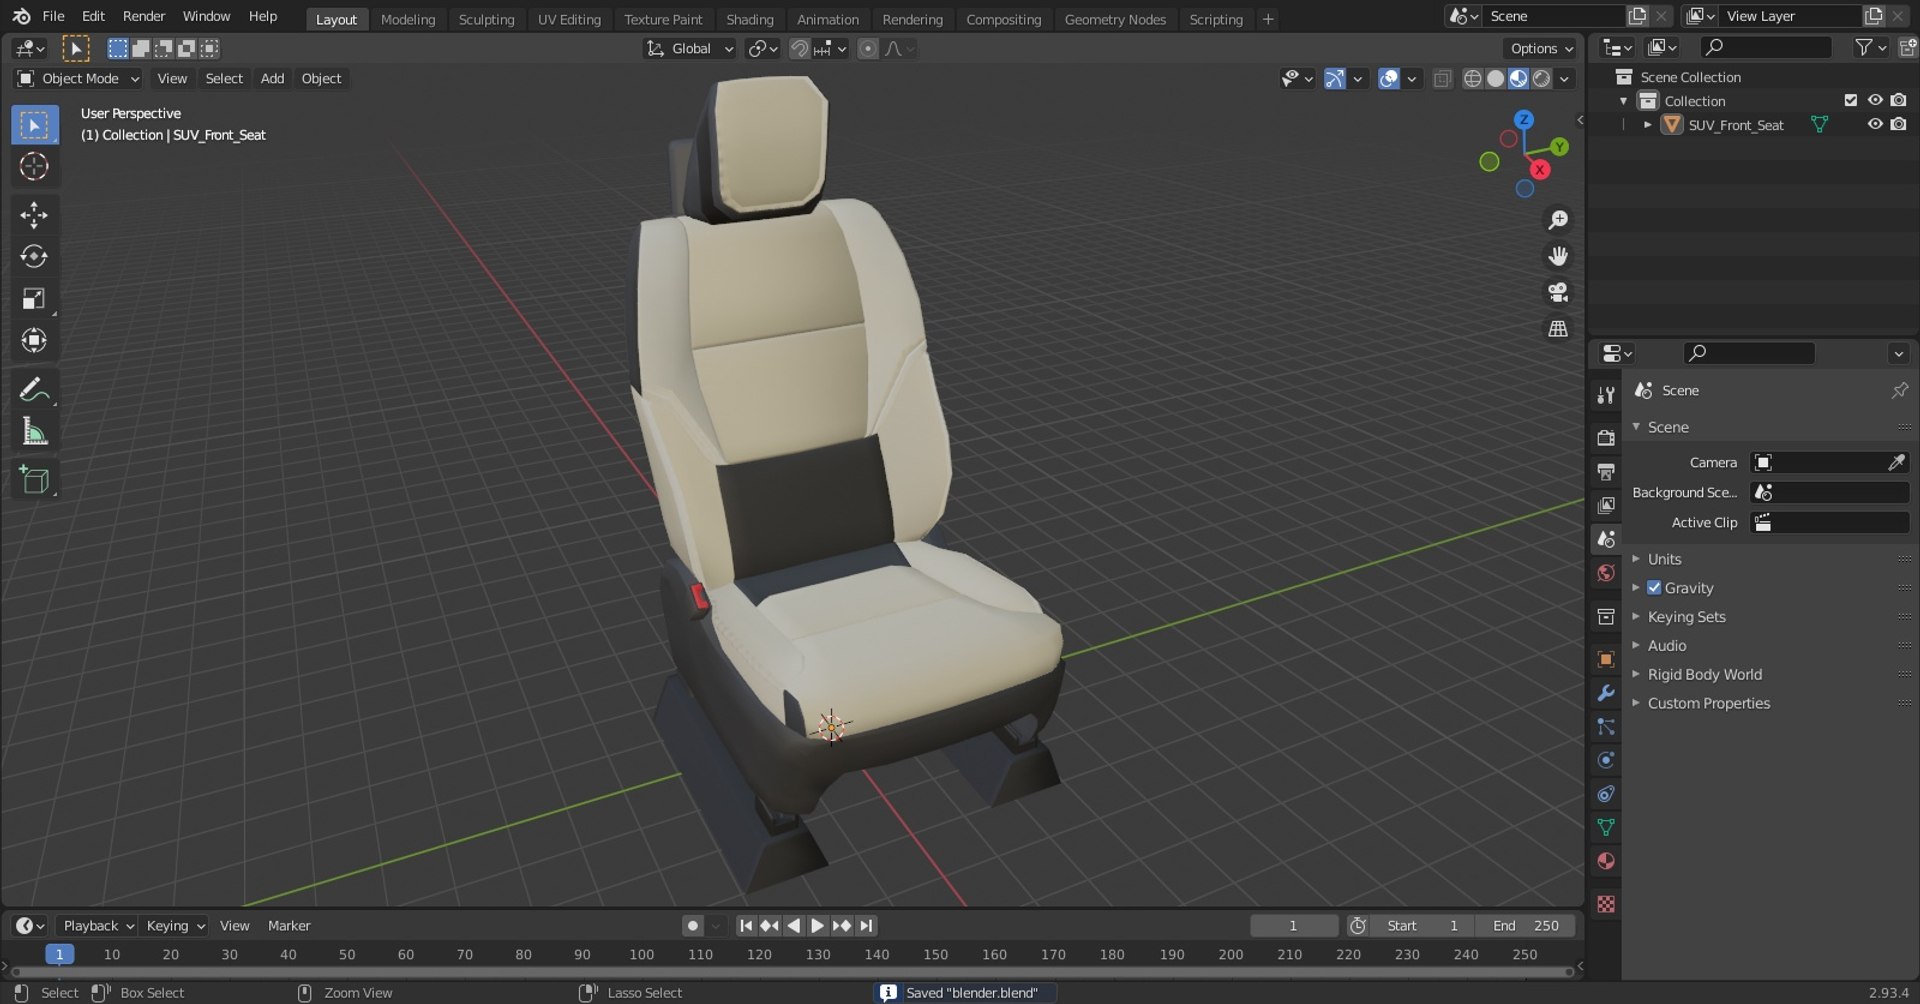Activate the Transform tool
The width and height of the screenshot is (1920, 1004).
[x=34, y=341]
